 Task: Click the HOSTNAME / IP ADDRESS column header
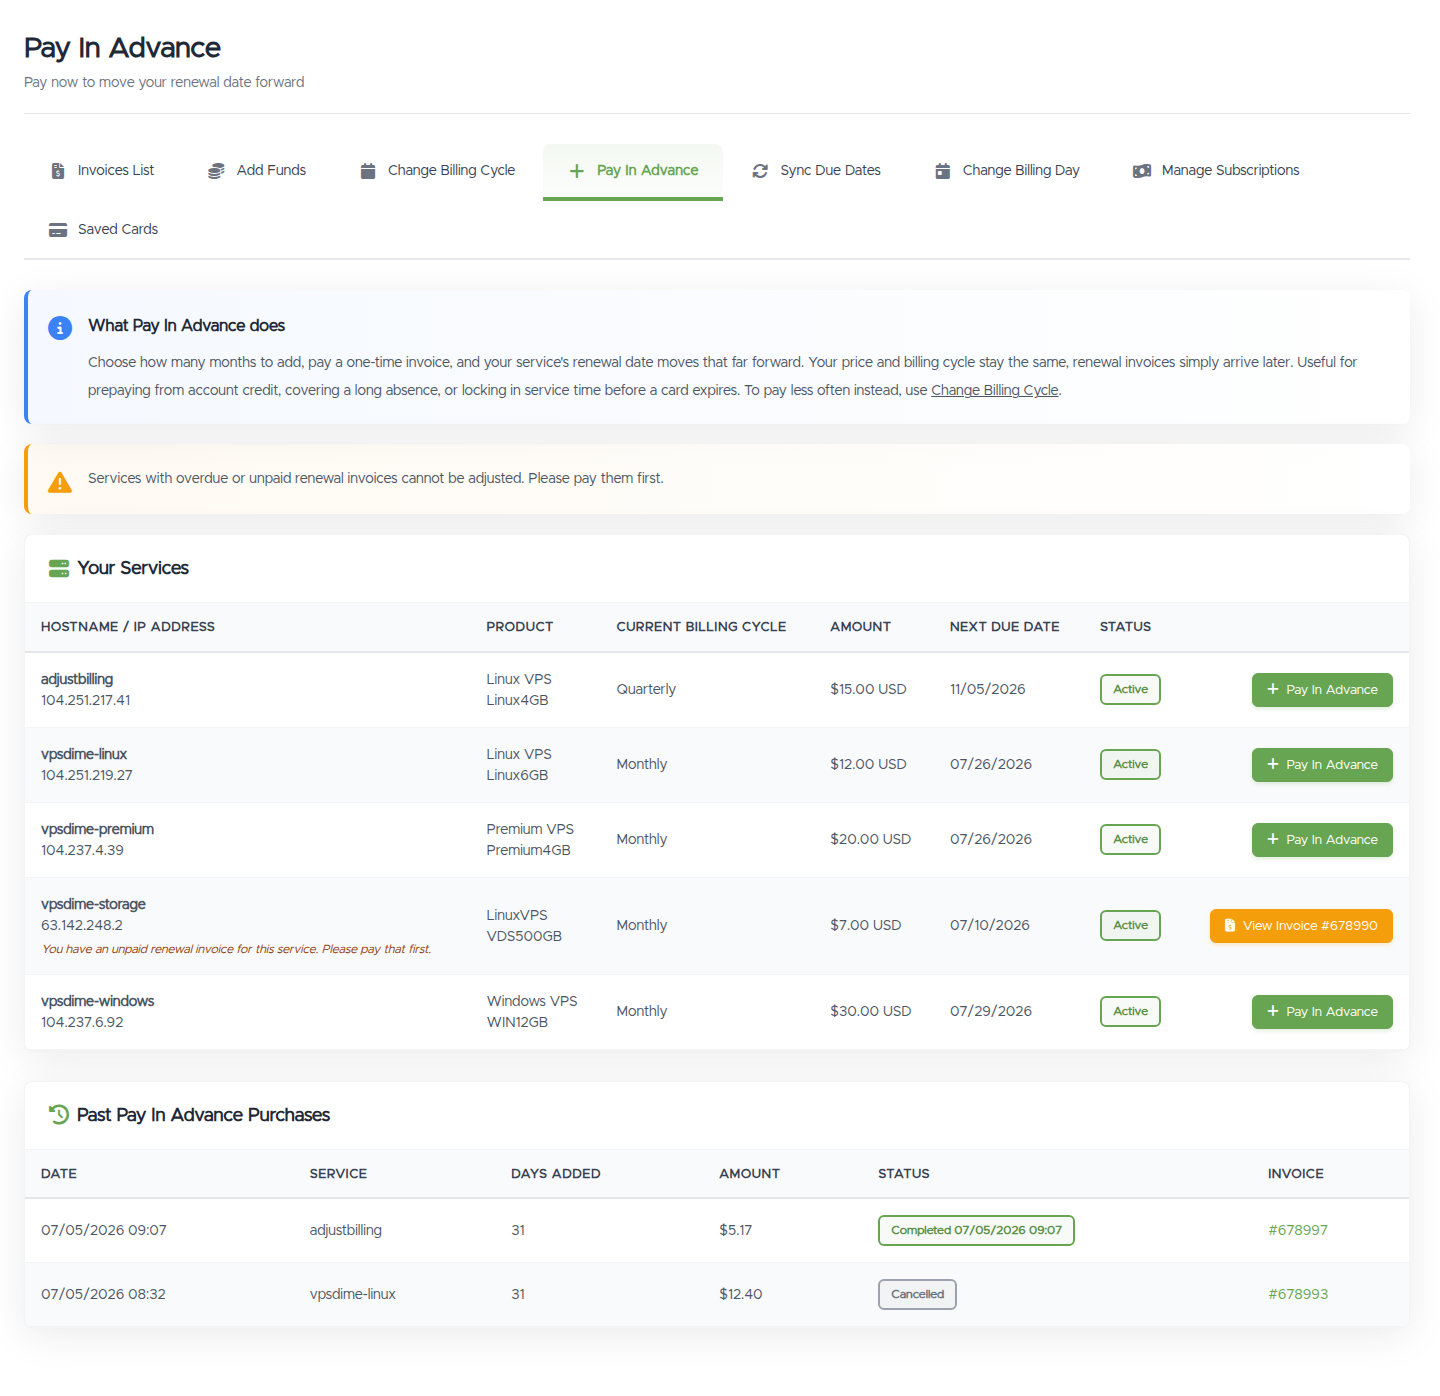(128, 627)
